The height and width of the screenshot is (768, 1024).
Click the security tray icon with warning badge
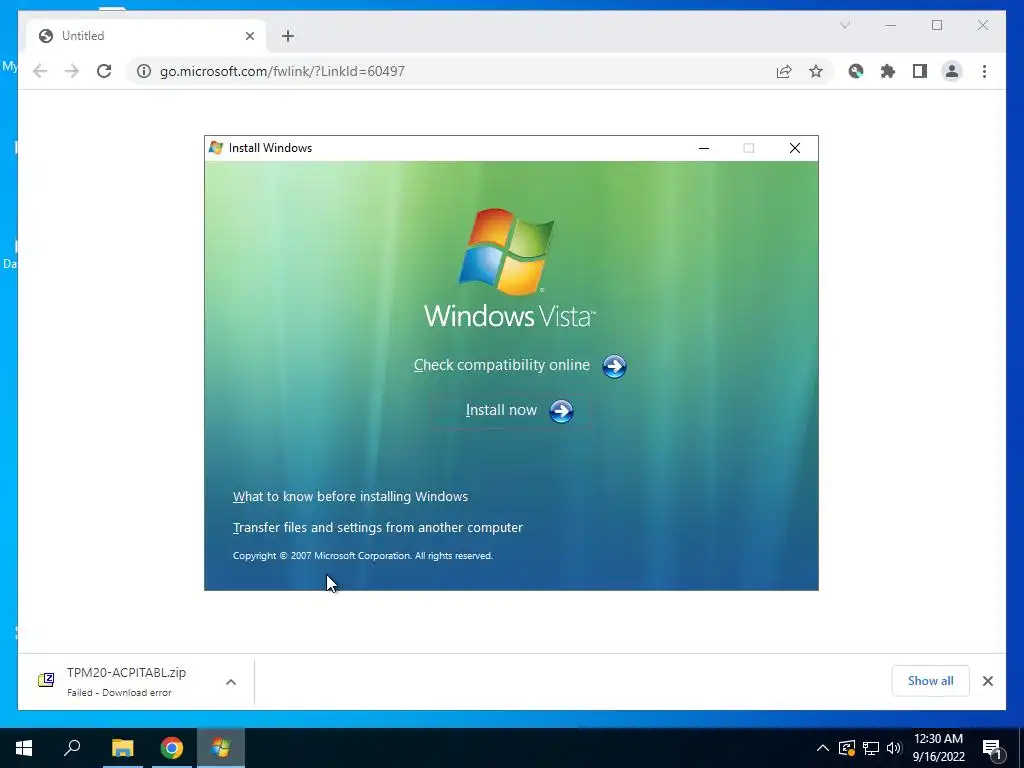847,748
